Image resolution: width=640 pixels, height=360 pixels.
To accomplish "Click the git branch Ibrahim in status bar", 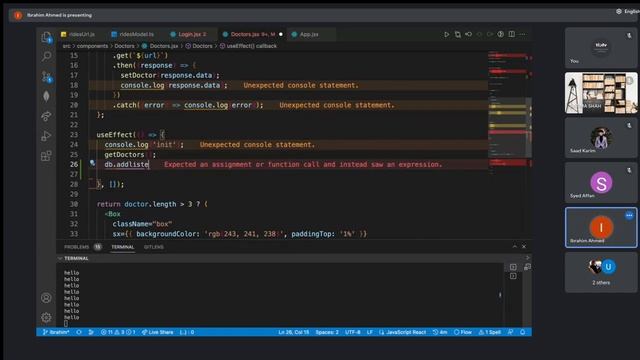I will (56, 332).
